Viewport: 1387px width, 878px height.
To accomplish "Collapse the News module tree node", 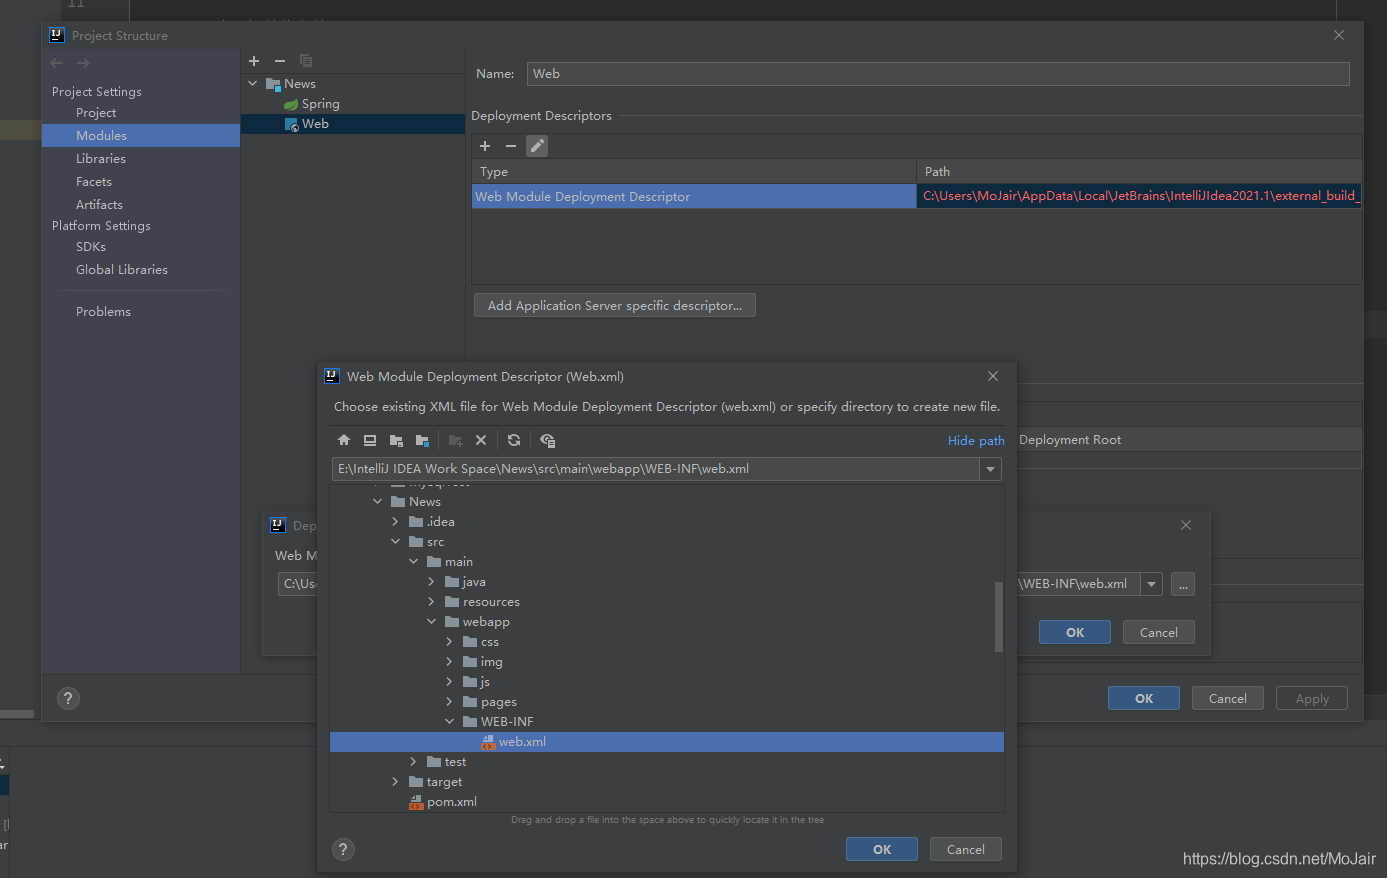I will pyautogui.click(x=253, y=84).
